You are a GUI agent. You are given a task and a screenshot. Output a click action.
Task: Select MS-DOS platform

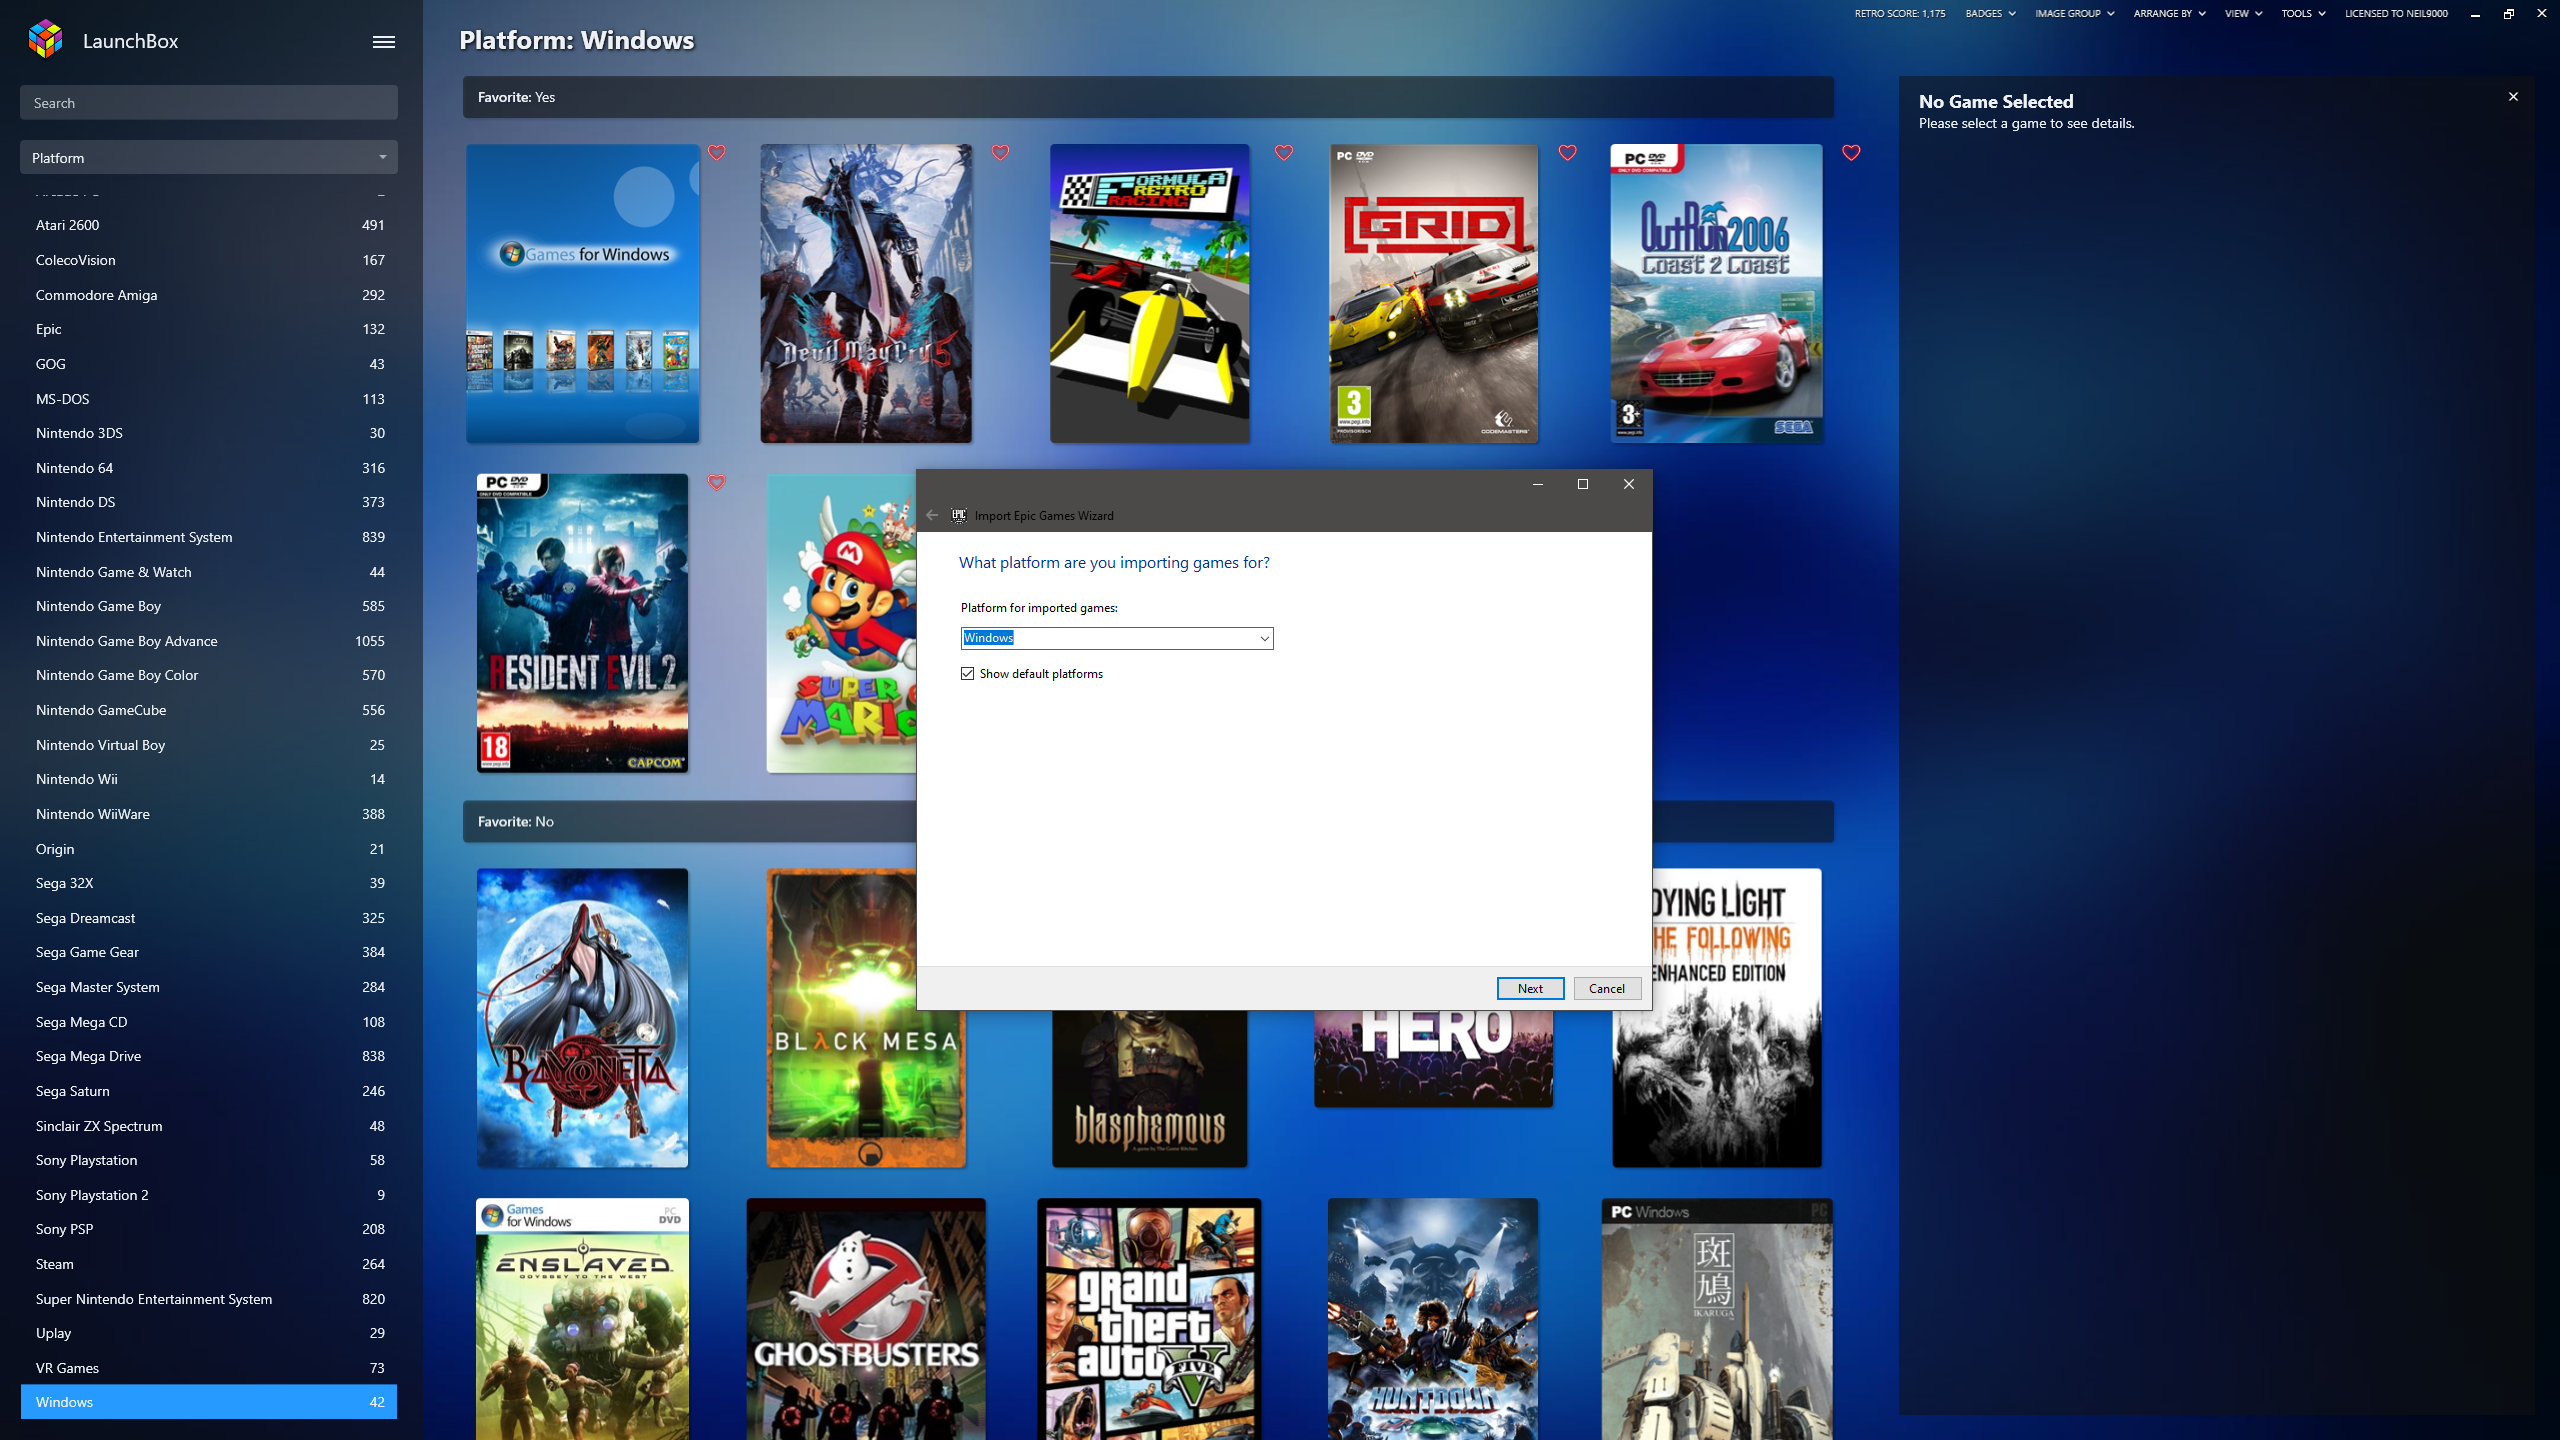209,399
